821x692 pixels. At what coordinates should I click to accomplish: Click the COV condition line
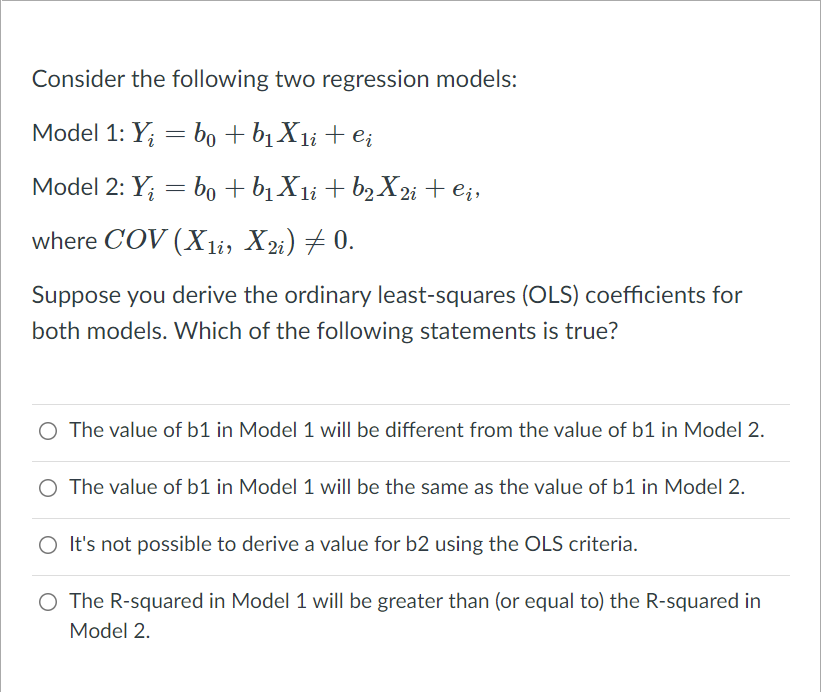click(190, 240)
